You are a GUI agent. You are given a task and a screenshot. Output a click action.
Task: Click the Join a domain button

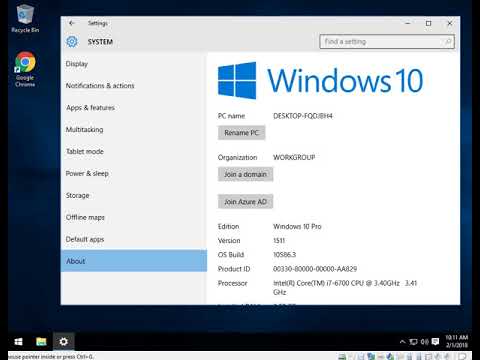[x=245, y=174]
